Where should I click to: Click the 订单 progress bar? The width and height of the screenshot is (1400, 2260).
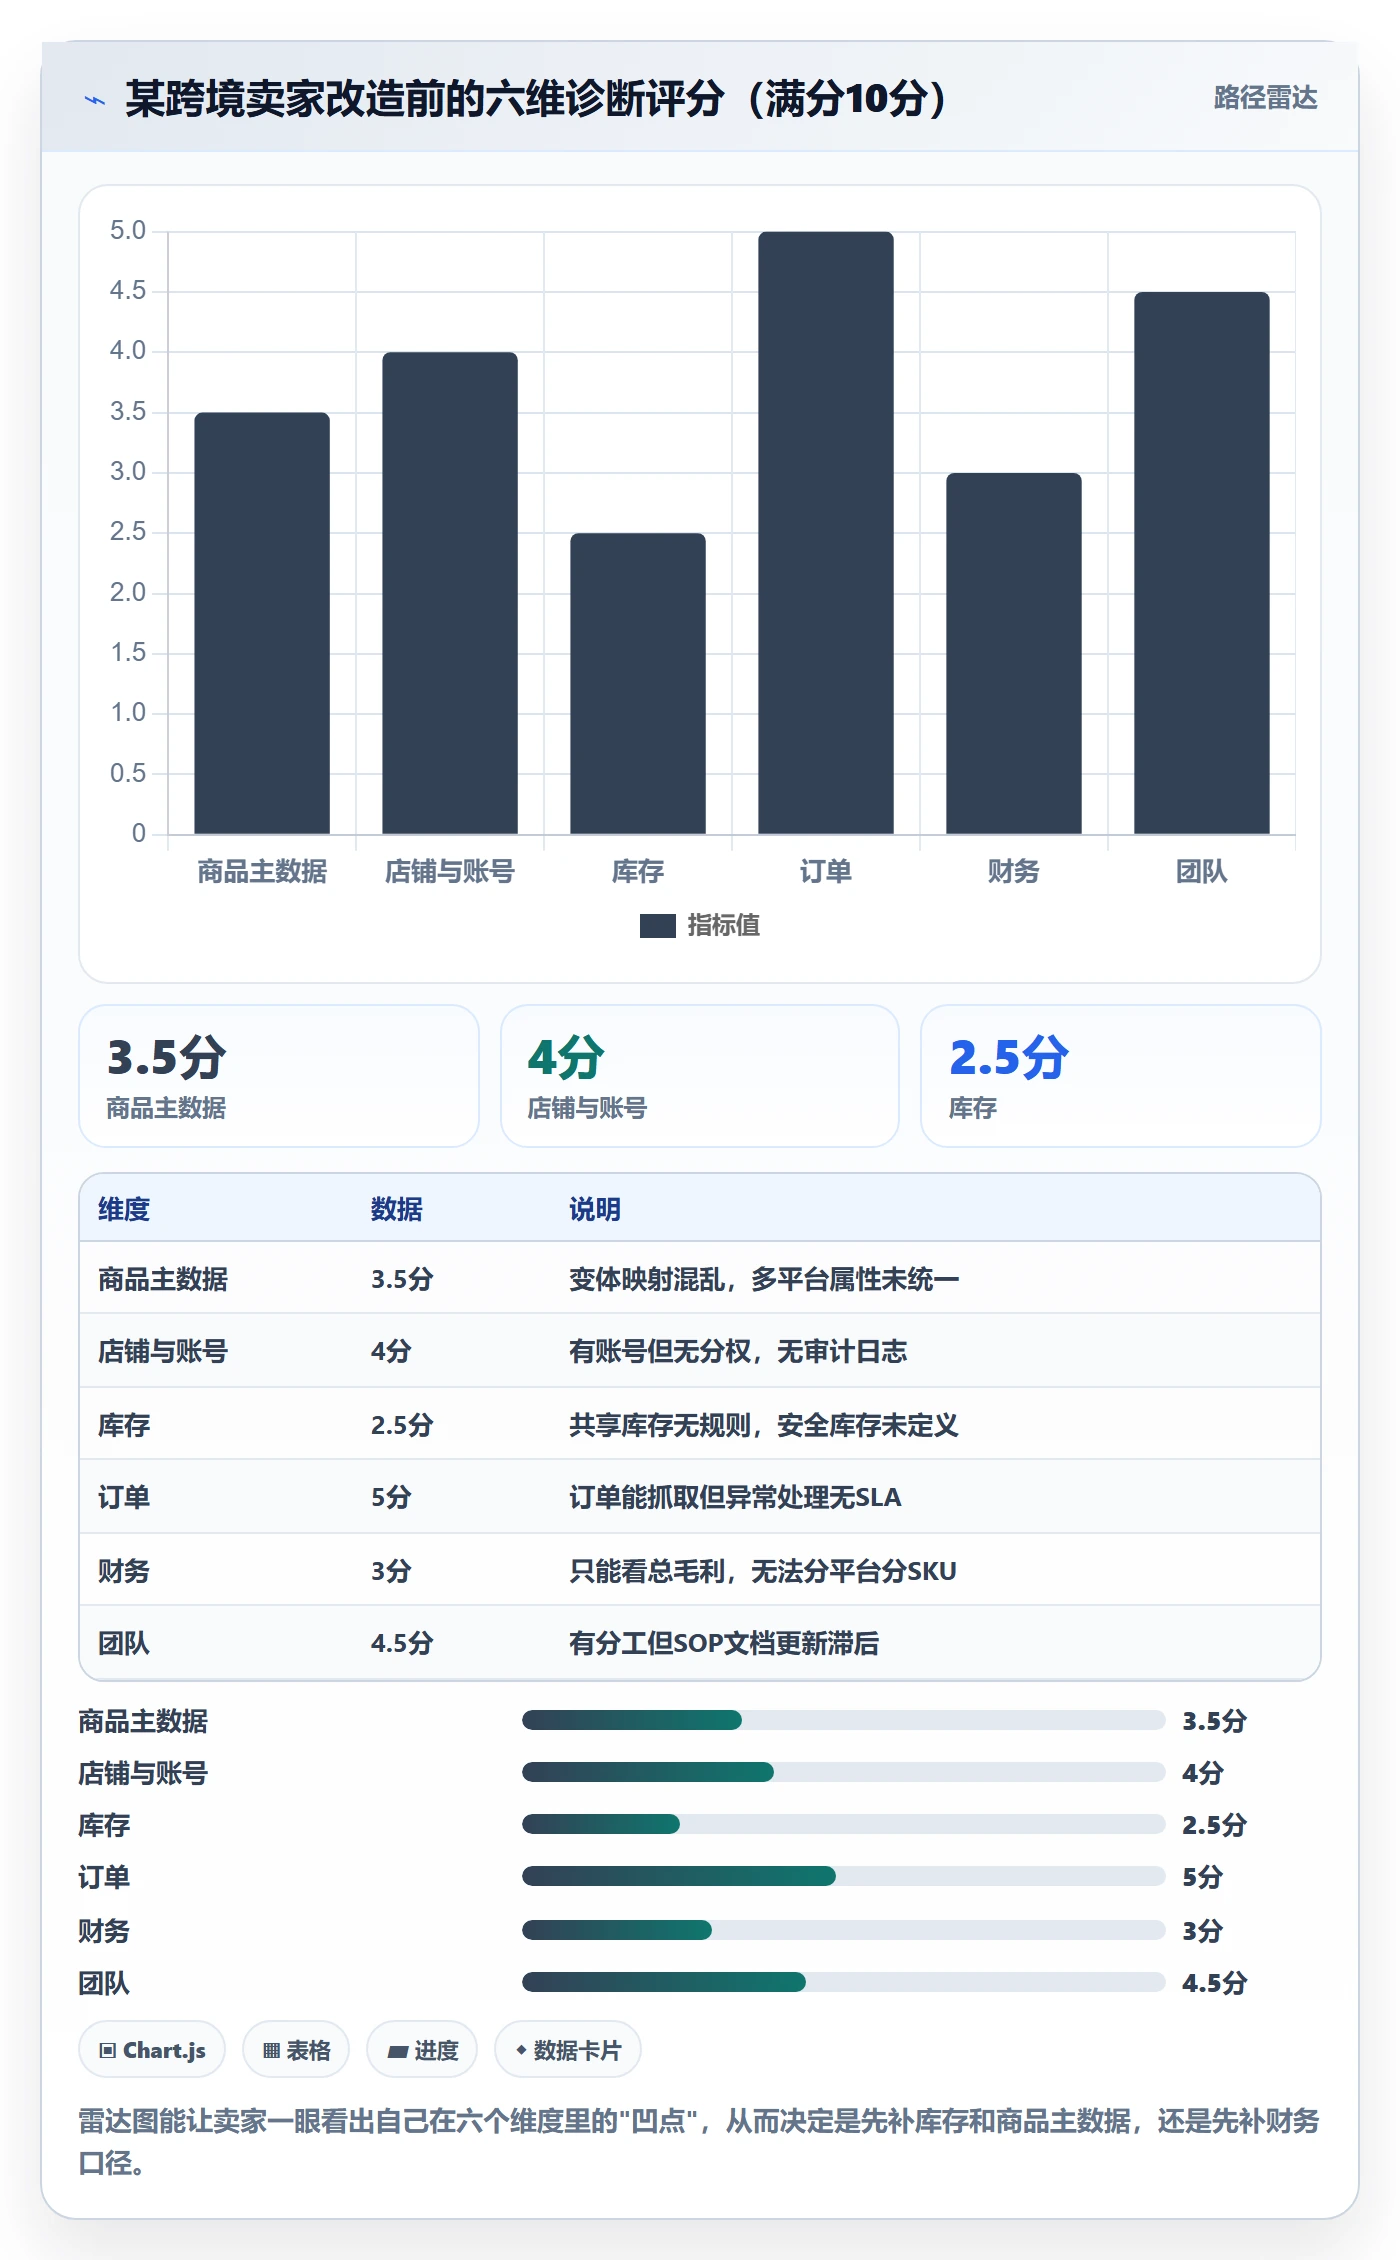tap(843, 1876)
